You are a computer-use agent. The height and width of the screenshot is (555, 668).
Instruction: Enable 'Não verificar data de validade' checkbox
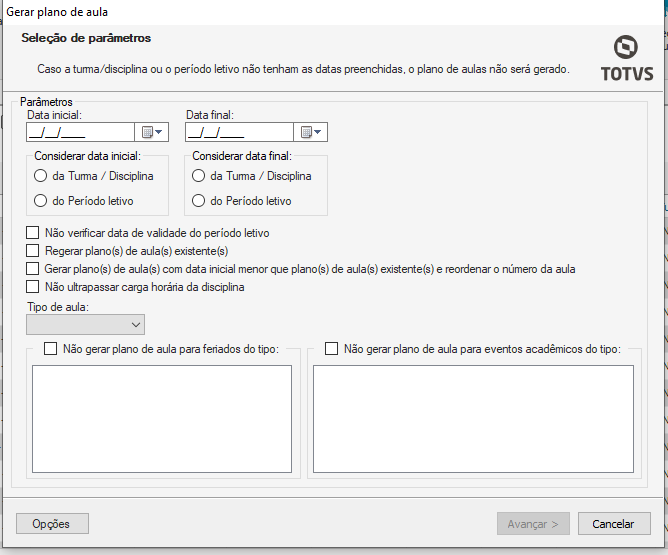click(x=33, y=233)
